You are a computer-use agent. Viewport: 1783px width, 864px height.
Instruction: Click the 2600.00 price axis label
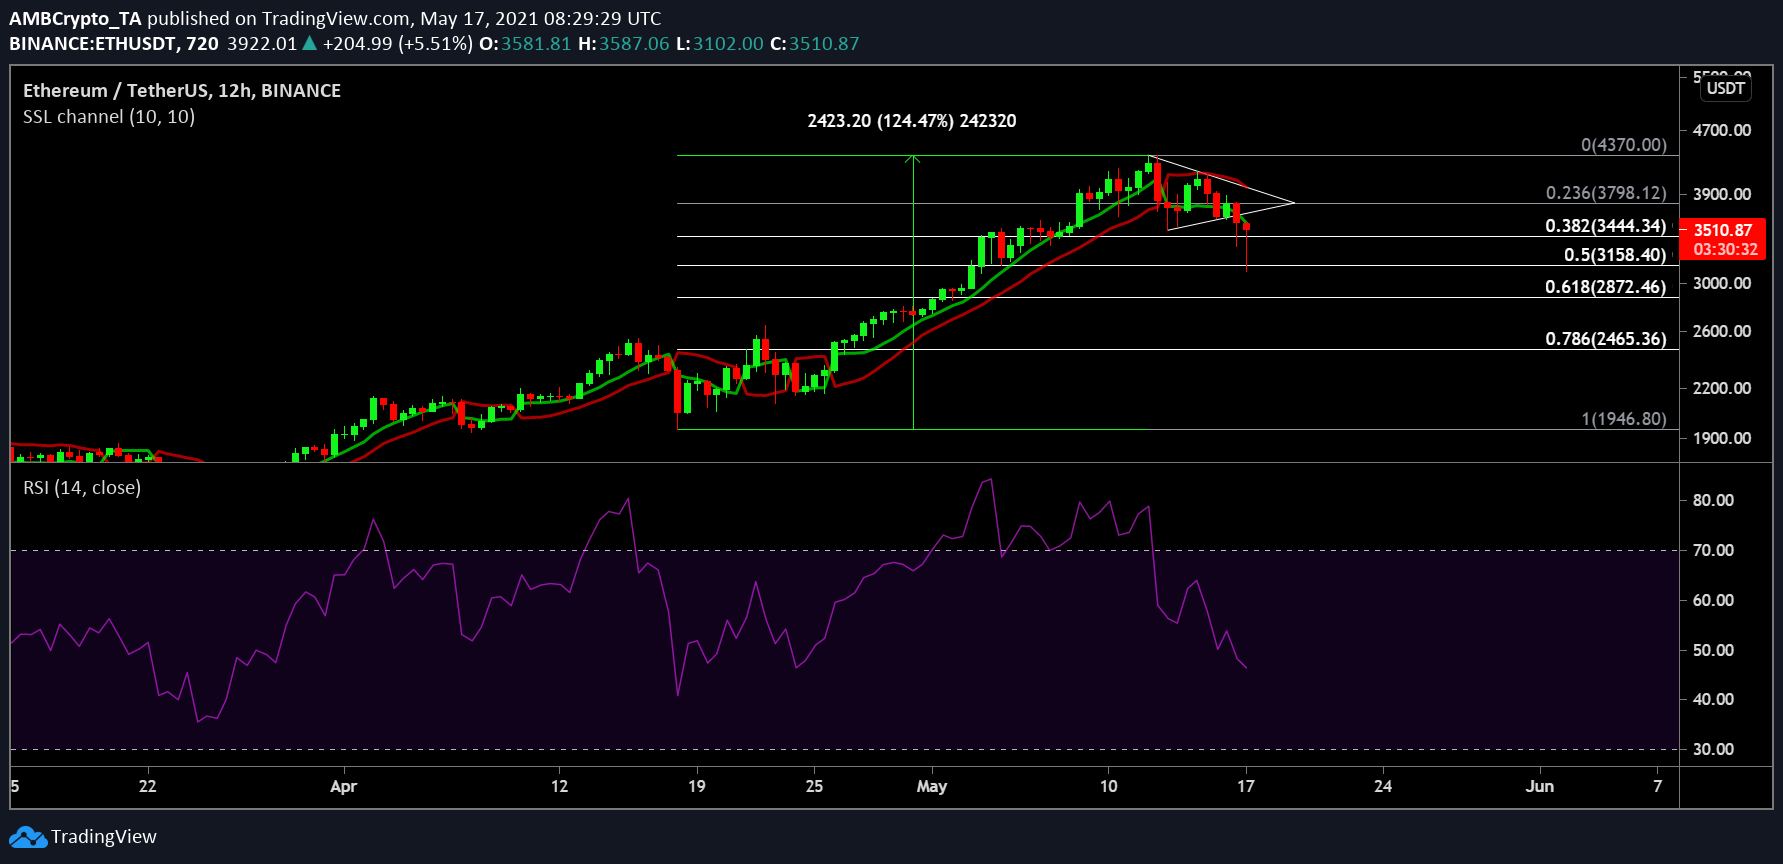tap(1722, 331)
